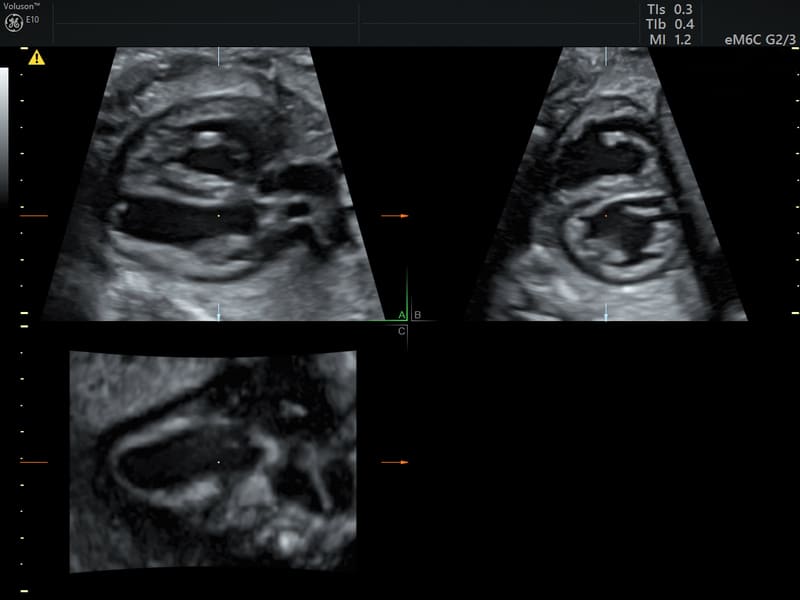Click the orange line left of plane C
800x600 pixels.
pyautogui.click(x=34, y=462)
